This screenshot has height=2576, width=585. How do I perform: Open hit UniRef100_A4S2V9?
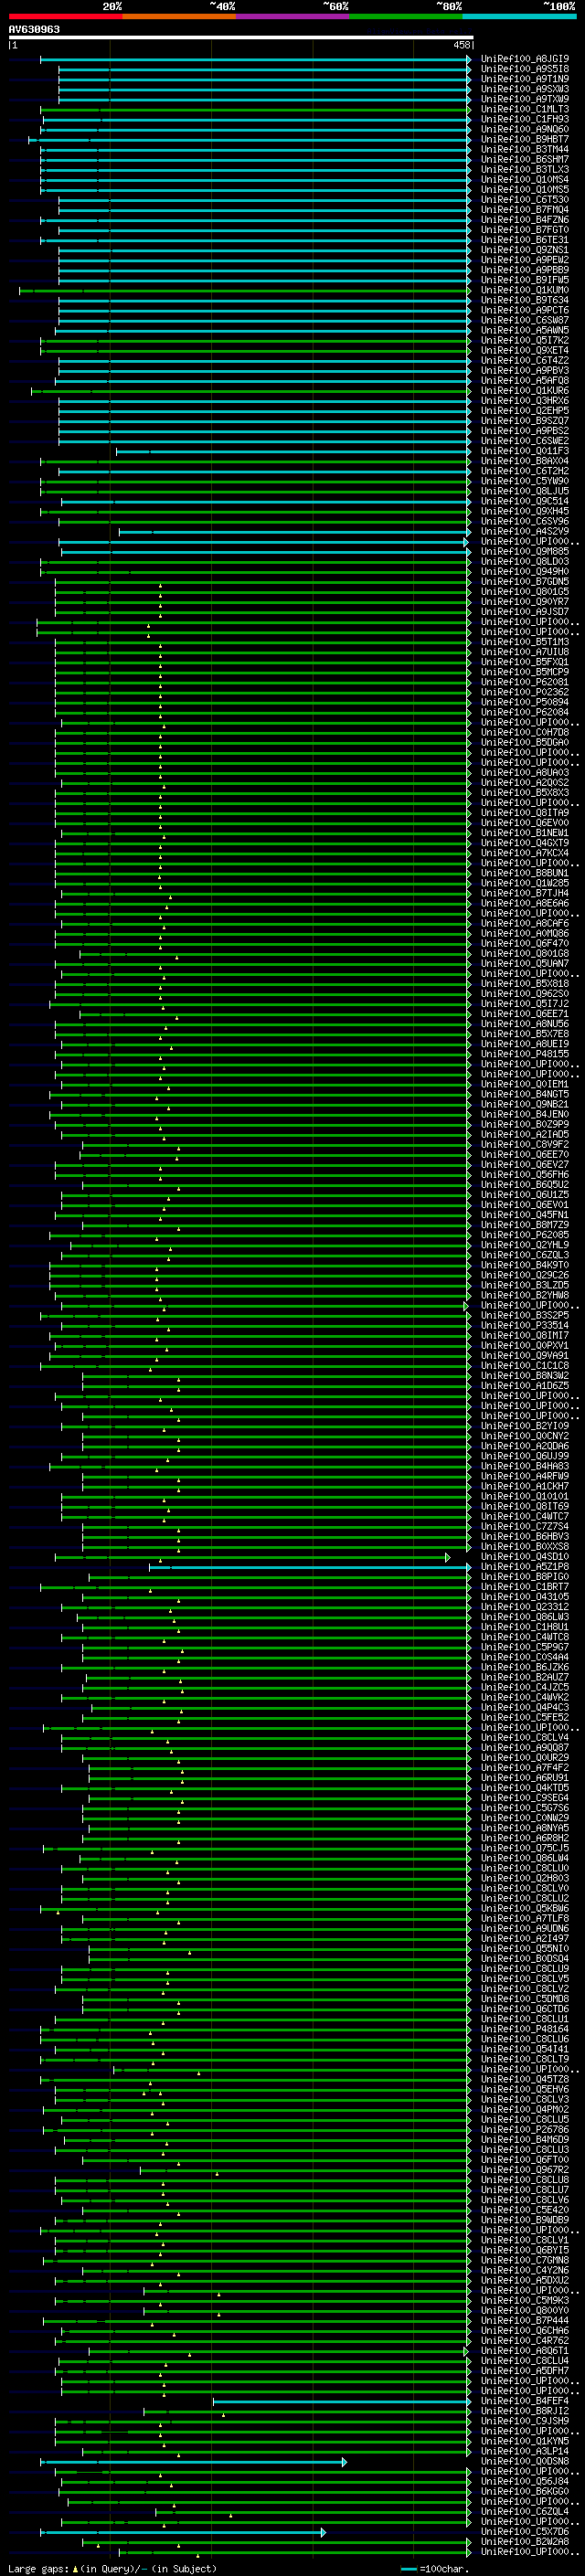[525, 532]
